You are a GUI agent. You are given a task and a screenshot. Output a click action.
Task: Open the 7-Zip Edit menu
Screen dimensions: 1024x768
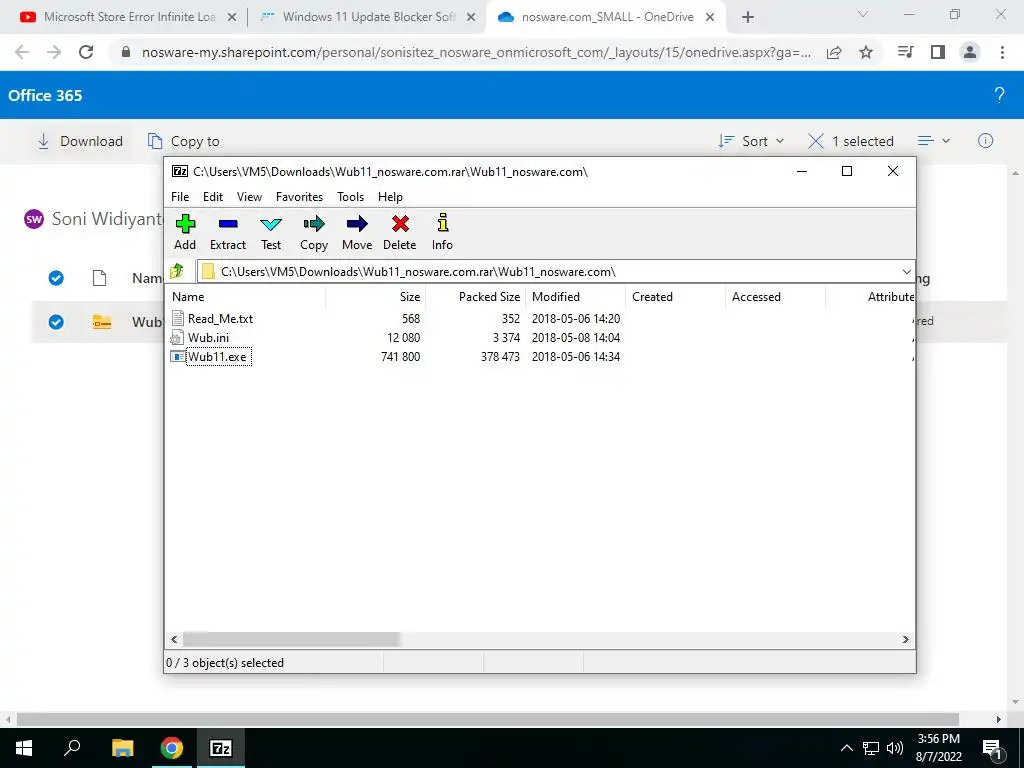pos(213,197)
